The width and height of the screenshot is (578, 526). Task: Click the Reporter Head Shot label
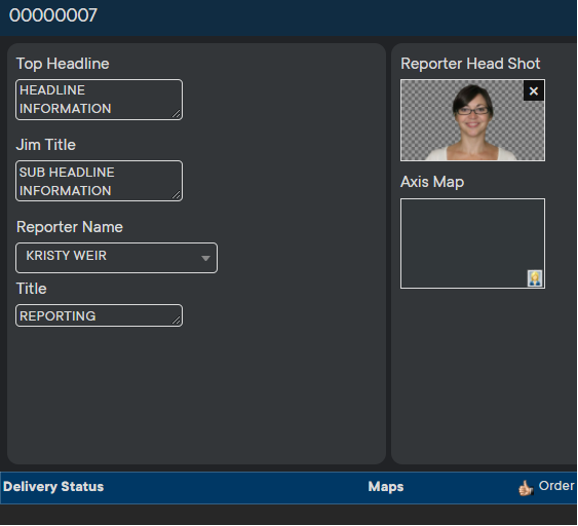click(x=470, y=64)
